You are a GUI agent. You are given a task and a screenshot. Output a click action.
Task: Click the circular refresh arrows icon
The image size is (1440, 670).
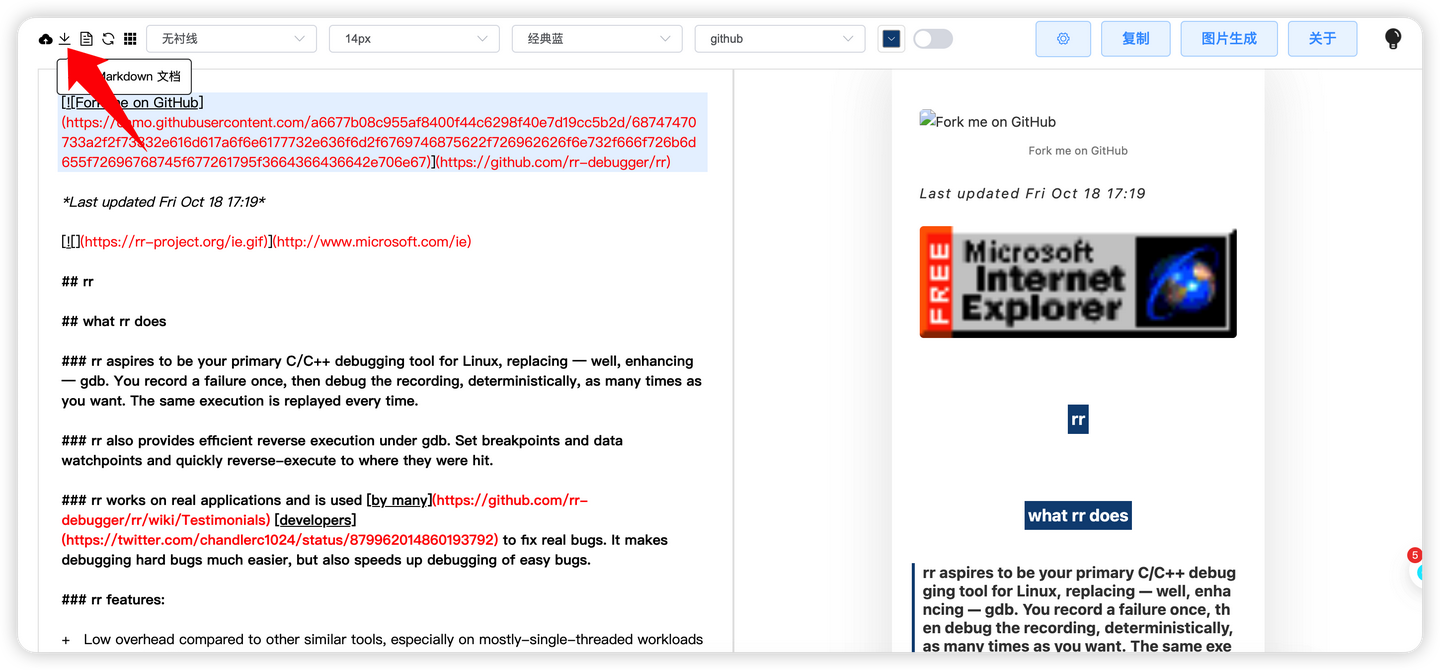pos(108,39)
